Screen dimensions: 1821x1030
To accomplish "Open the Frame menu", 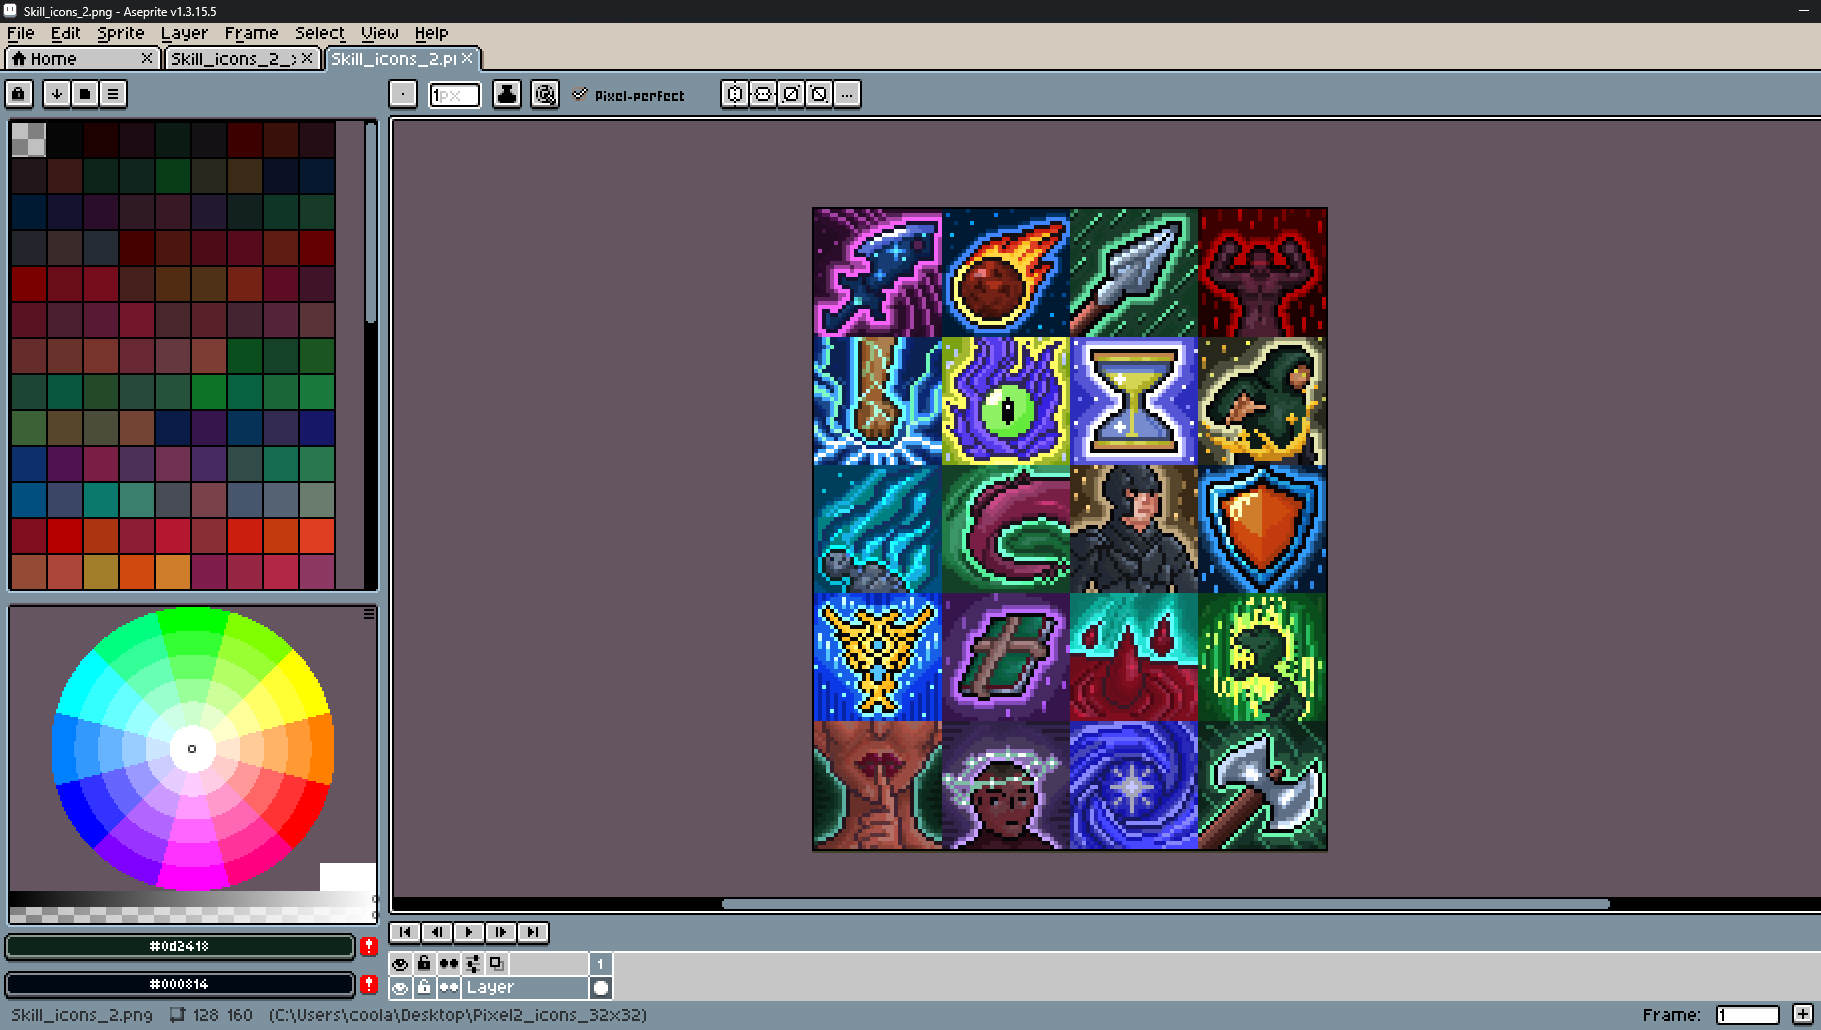I will click(x=252, y=33).
